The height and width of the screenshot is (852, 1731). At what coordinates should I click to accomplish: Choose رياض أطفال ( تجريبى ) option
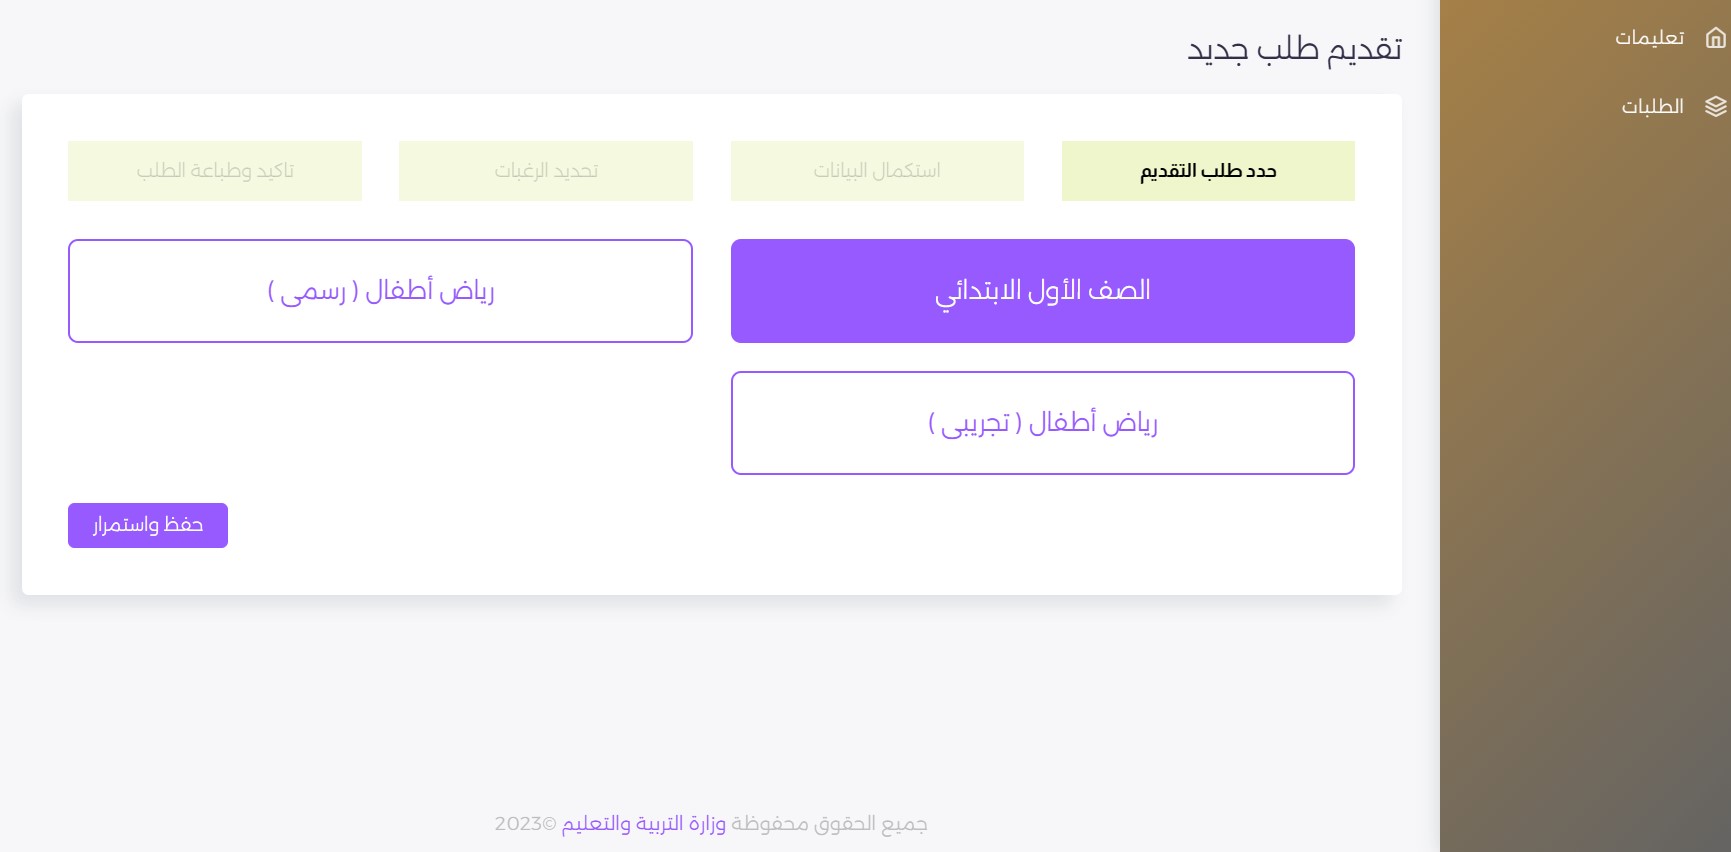coord(1043,423)
